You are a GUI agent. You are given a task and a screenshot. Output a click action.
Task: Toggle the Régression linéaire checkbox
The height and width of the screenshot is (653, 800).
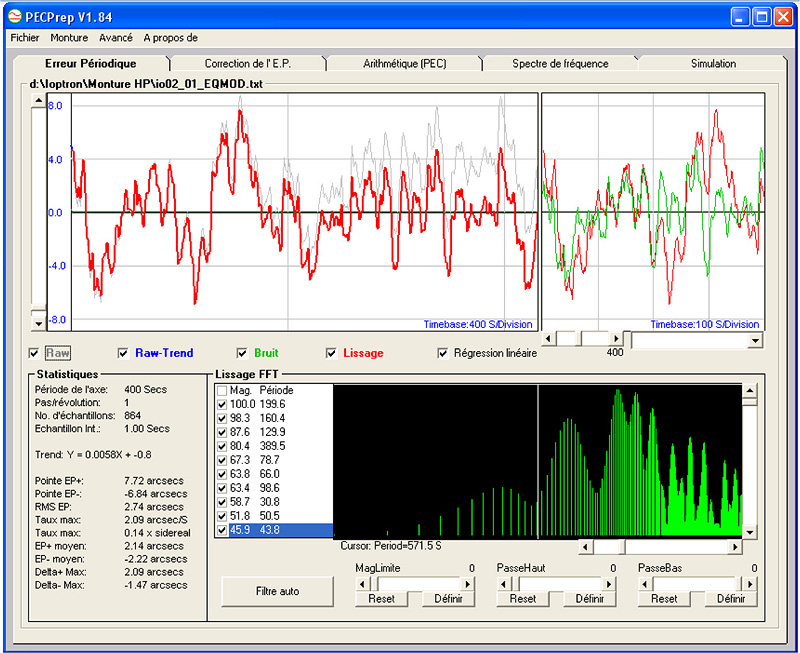point(442,353)
